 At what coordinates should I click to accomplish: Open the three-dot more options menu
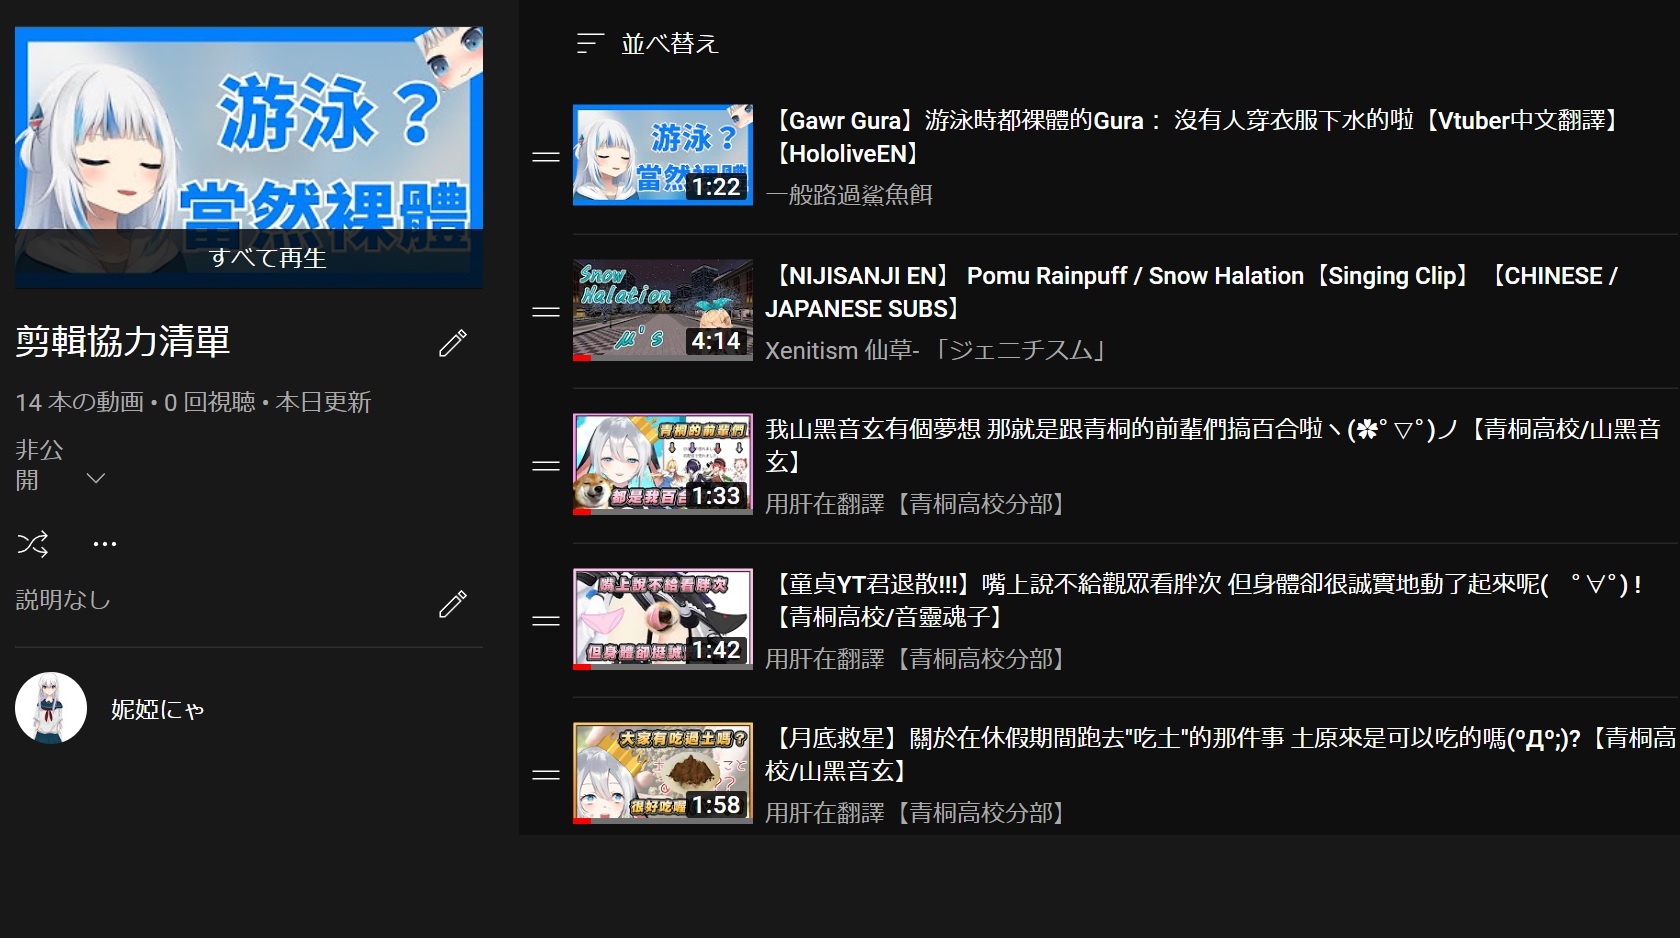[105, 544]
